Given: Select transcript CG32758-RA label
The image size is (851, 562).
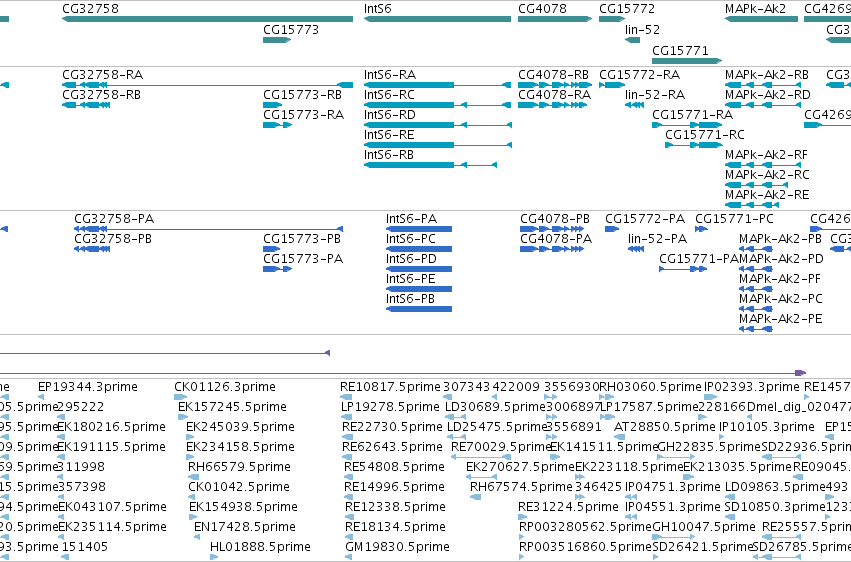Looking at the screenshot, I should [x=103, y=75].
